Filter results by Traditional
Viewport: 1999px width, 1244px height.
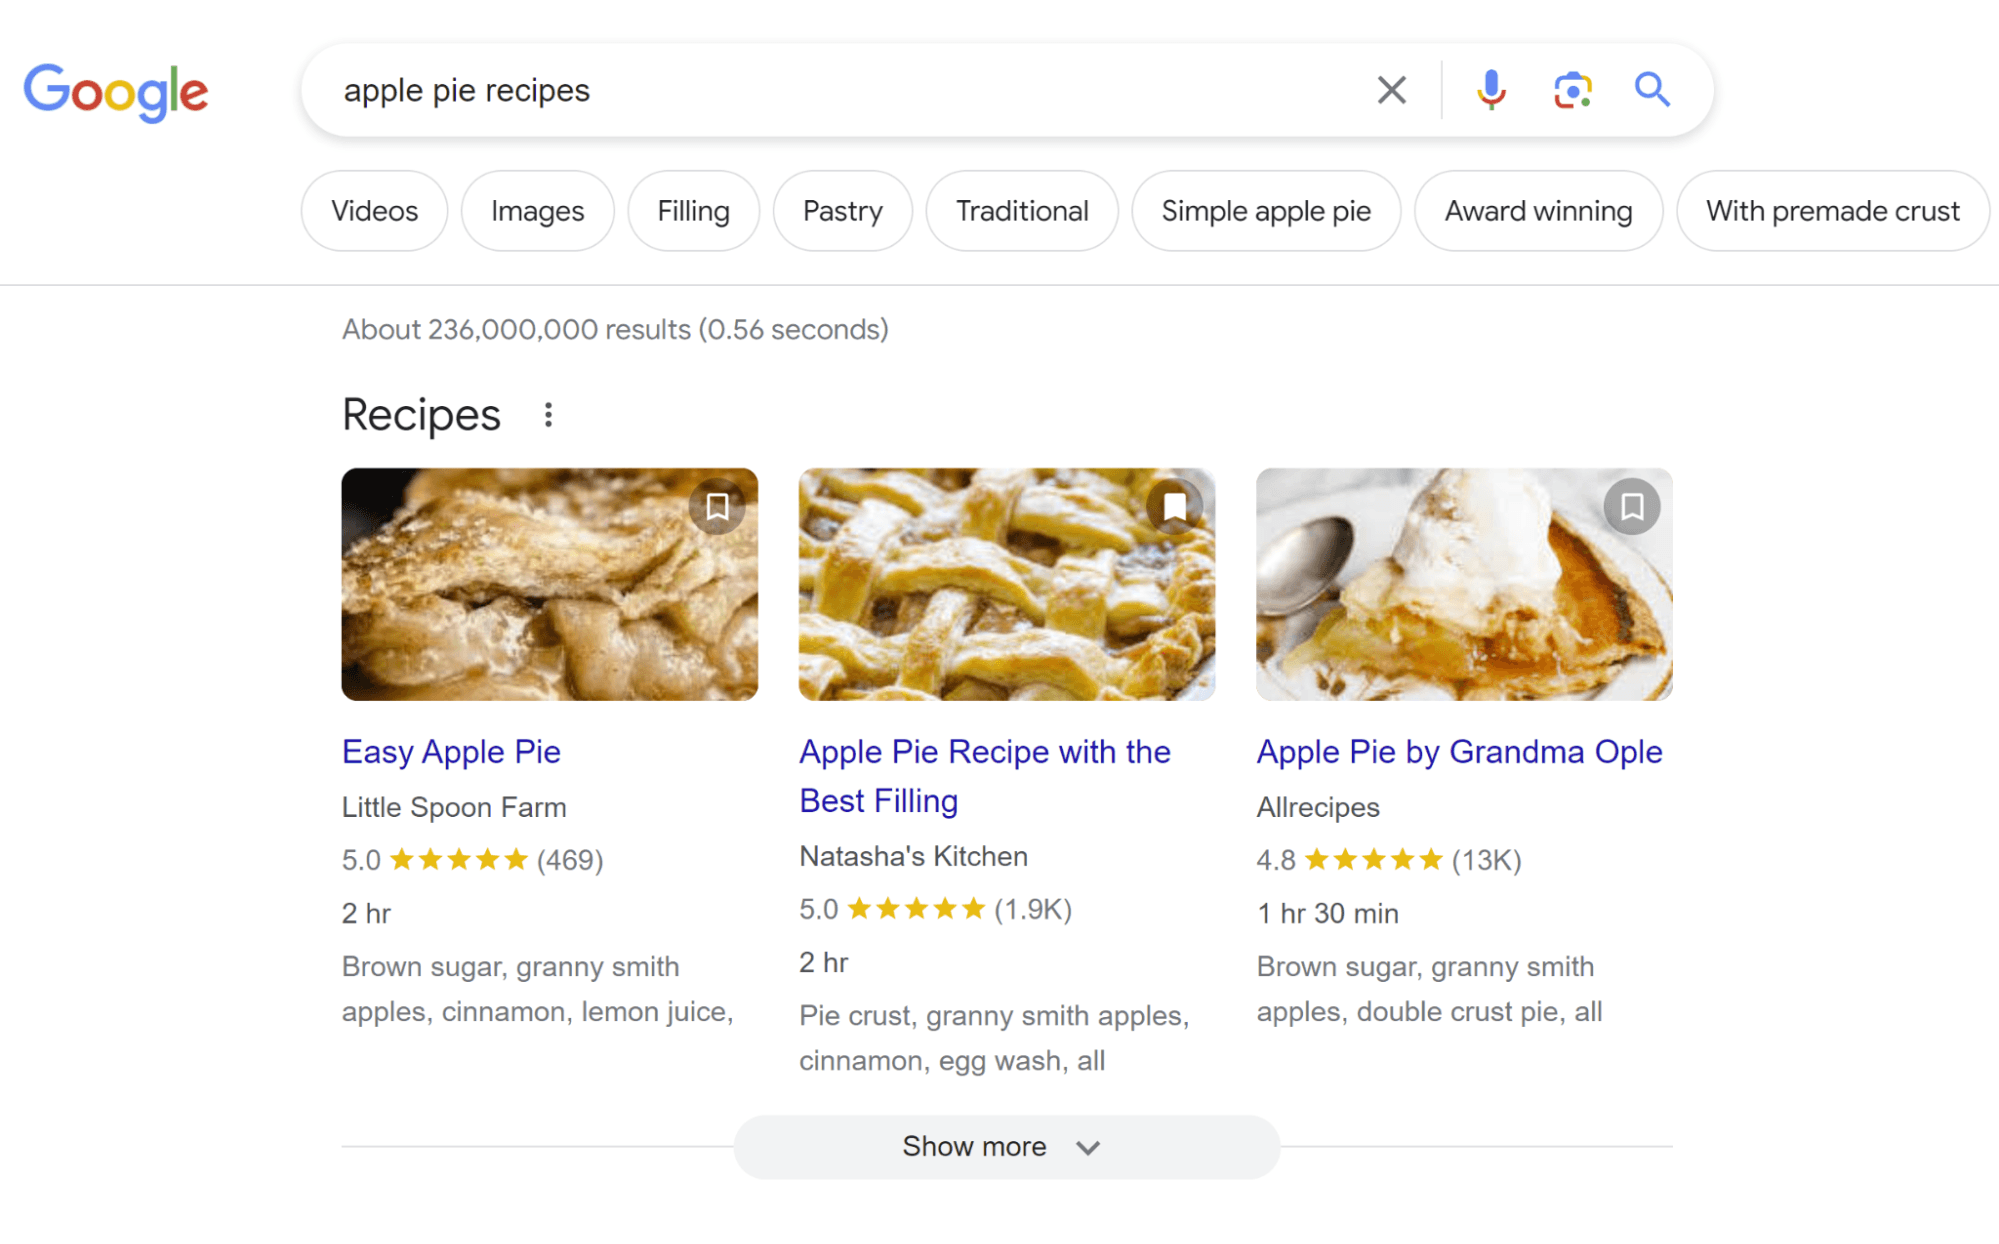click(x=1021, y=211)
